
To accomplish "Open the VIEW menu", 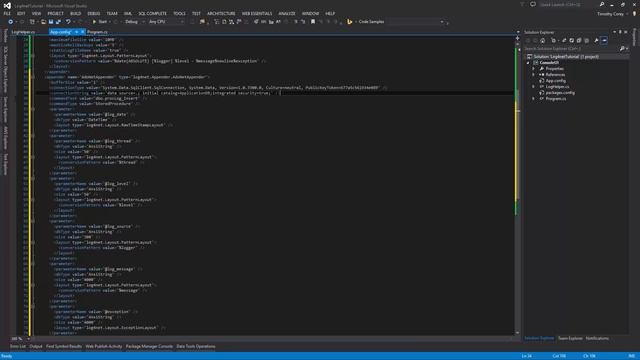I will pyautogui.click(x=36, y=13).
